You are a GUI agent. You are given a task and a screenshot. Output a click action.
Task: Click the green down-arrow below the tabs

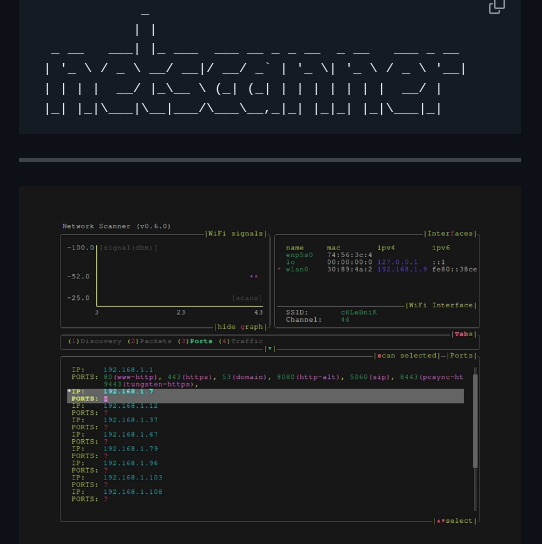(x=270, y=349)
